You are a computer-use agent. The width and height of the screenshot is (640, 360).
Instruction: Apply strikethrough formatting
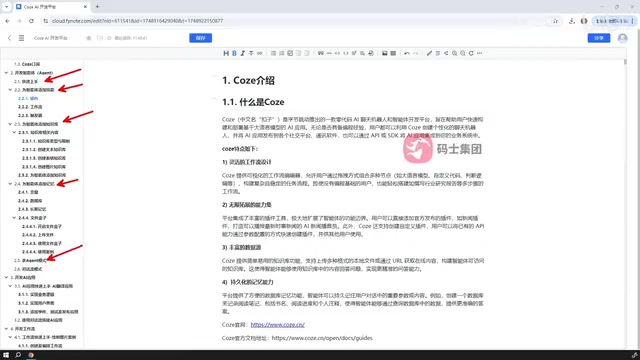point(251,53)
